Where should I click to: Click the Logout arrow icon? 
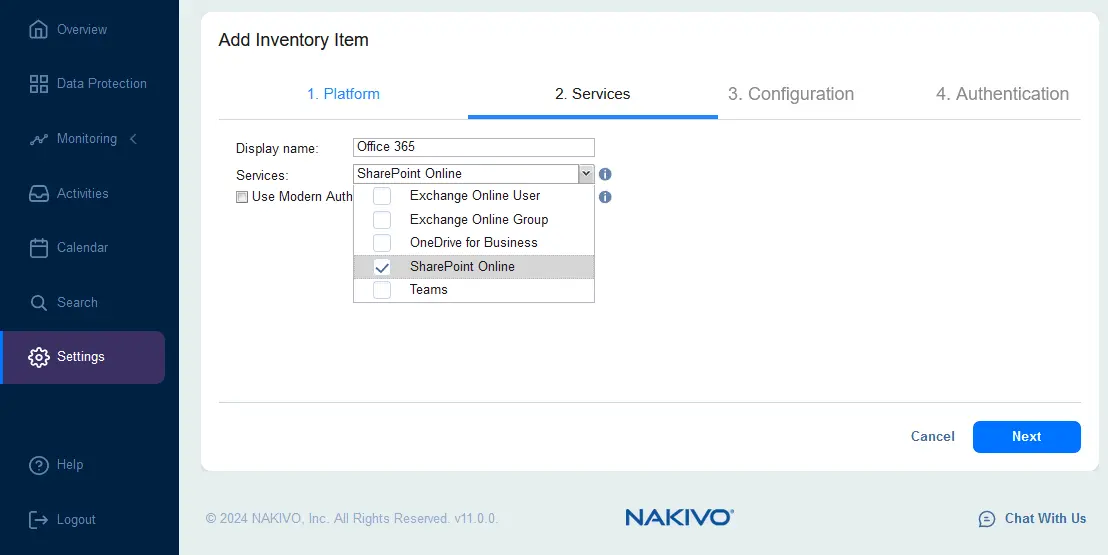coord(38,520)
